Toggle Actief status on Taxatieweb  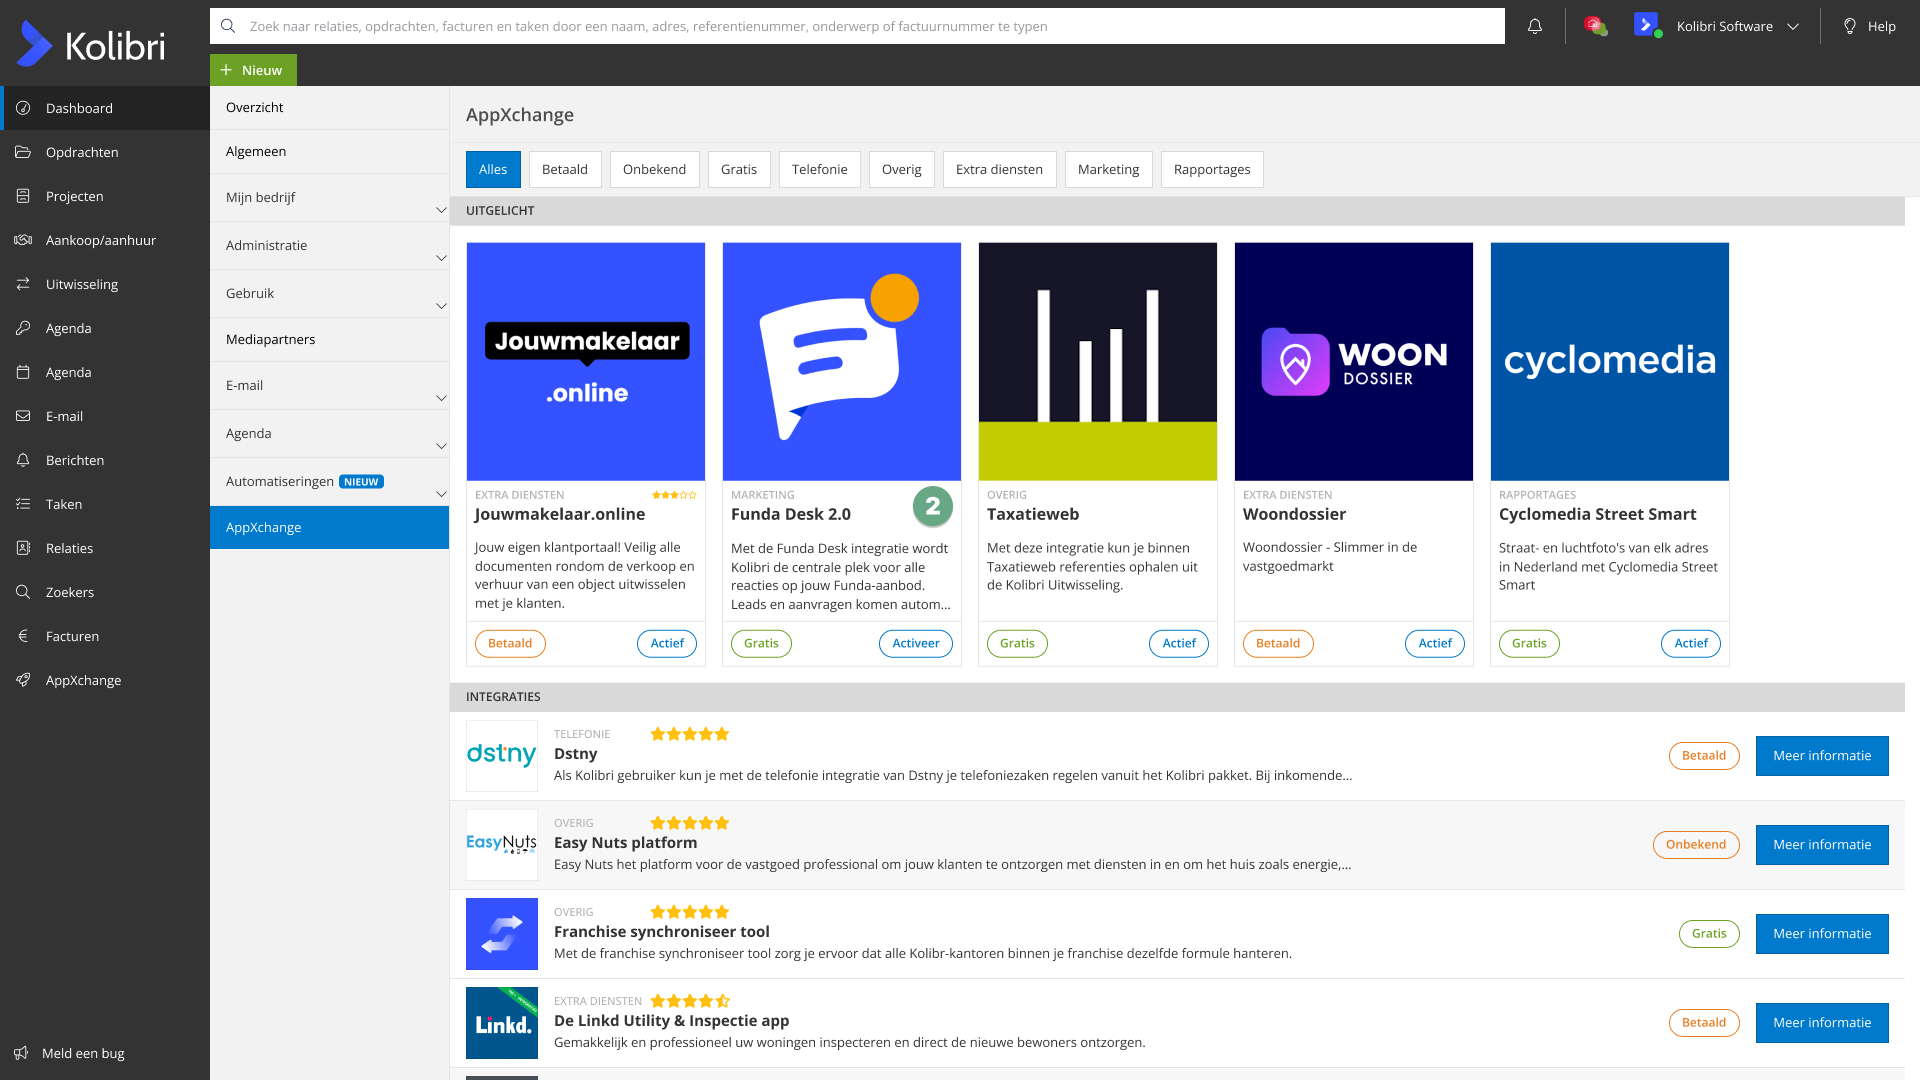click(1178, 643)
